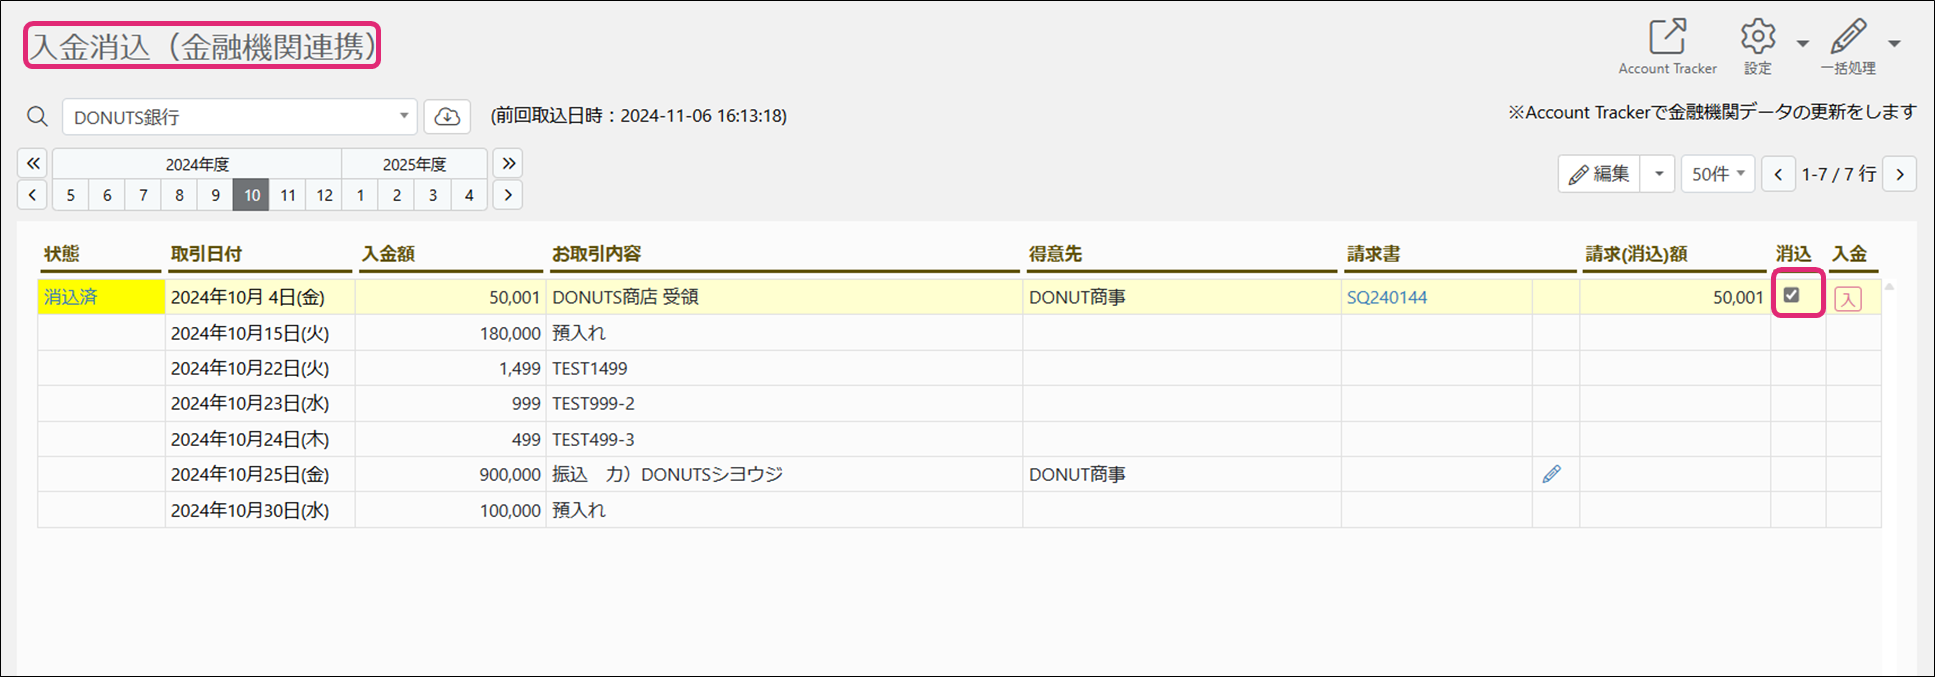Open the Account Tracker external link icon
The height and width of the screenshot is (677, 1935).
coord(1667,37)
